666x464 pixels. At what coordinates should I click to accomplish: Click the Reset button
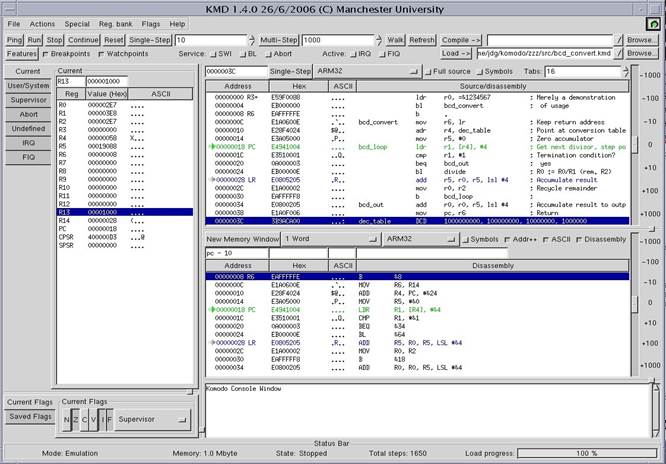[x=114, y=40]
